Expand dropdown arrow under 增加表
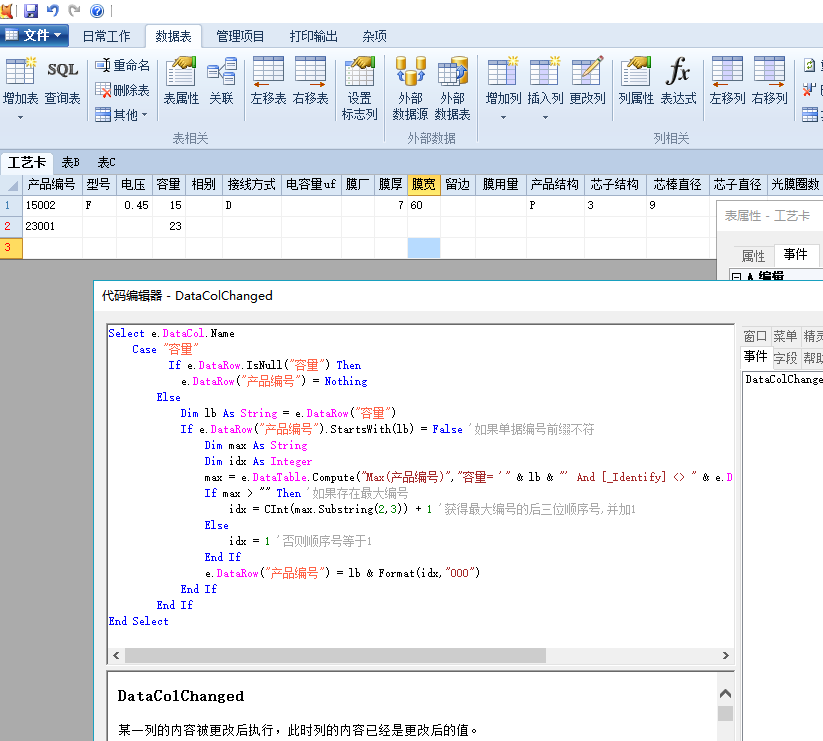The width and height of the screenshot is (823, 741). point(20,117)
